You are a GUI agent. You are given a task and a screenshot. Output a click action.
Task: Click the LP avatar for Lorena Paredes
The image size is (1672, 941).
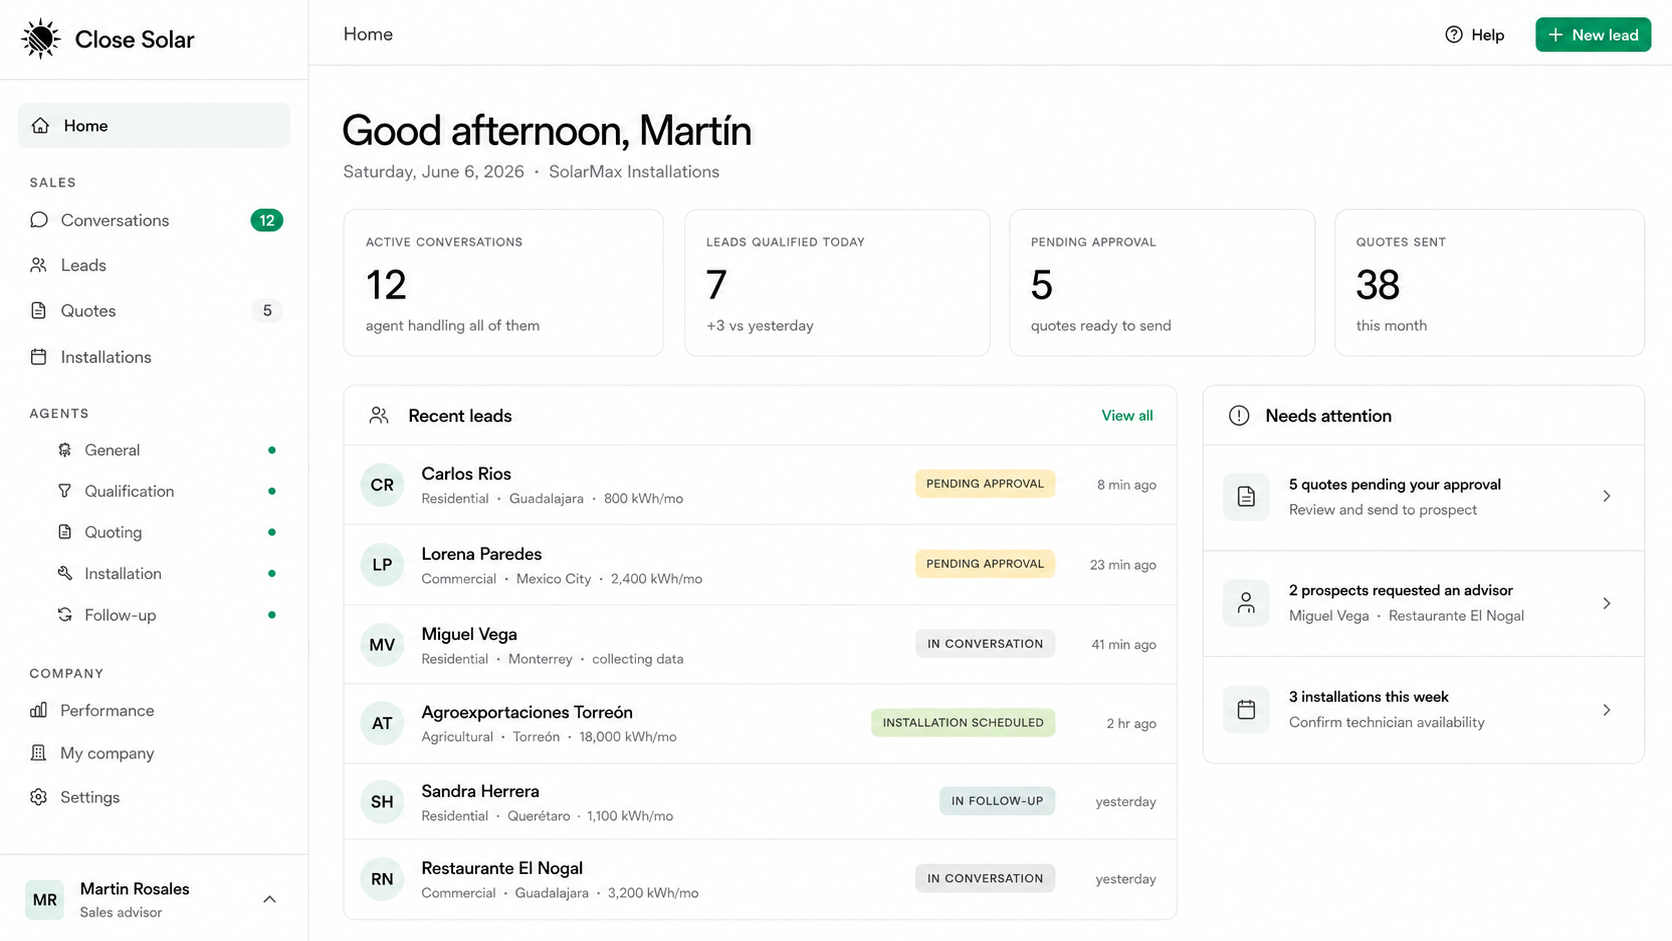(382, 565)
